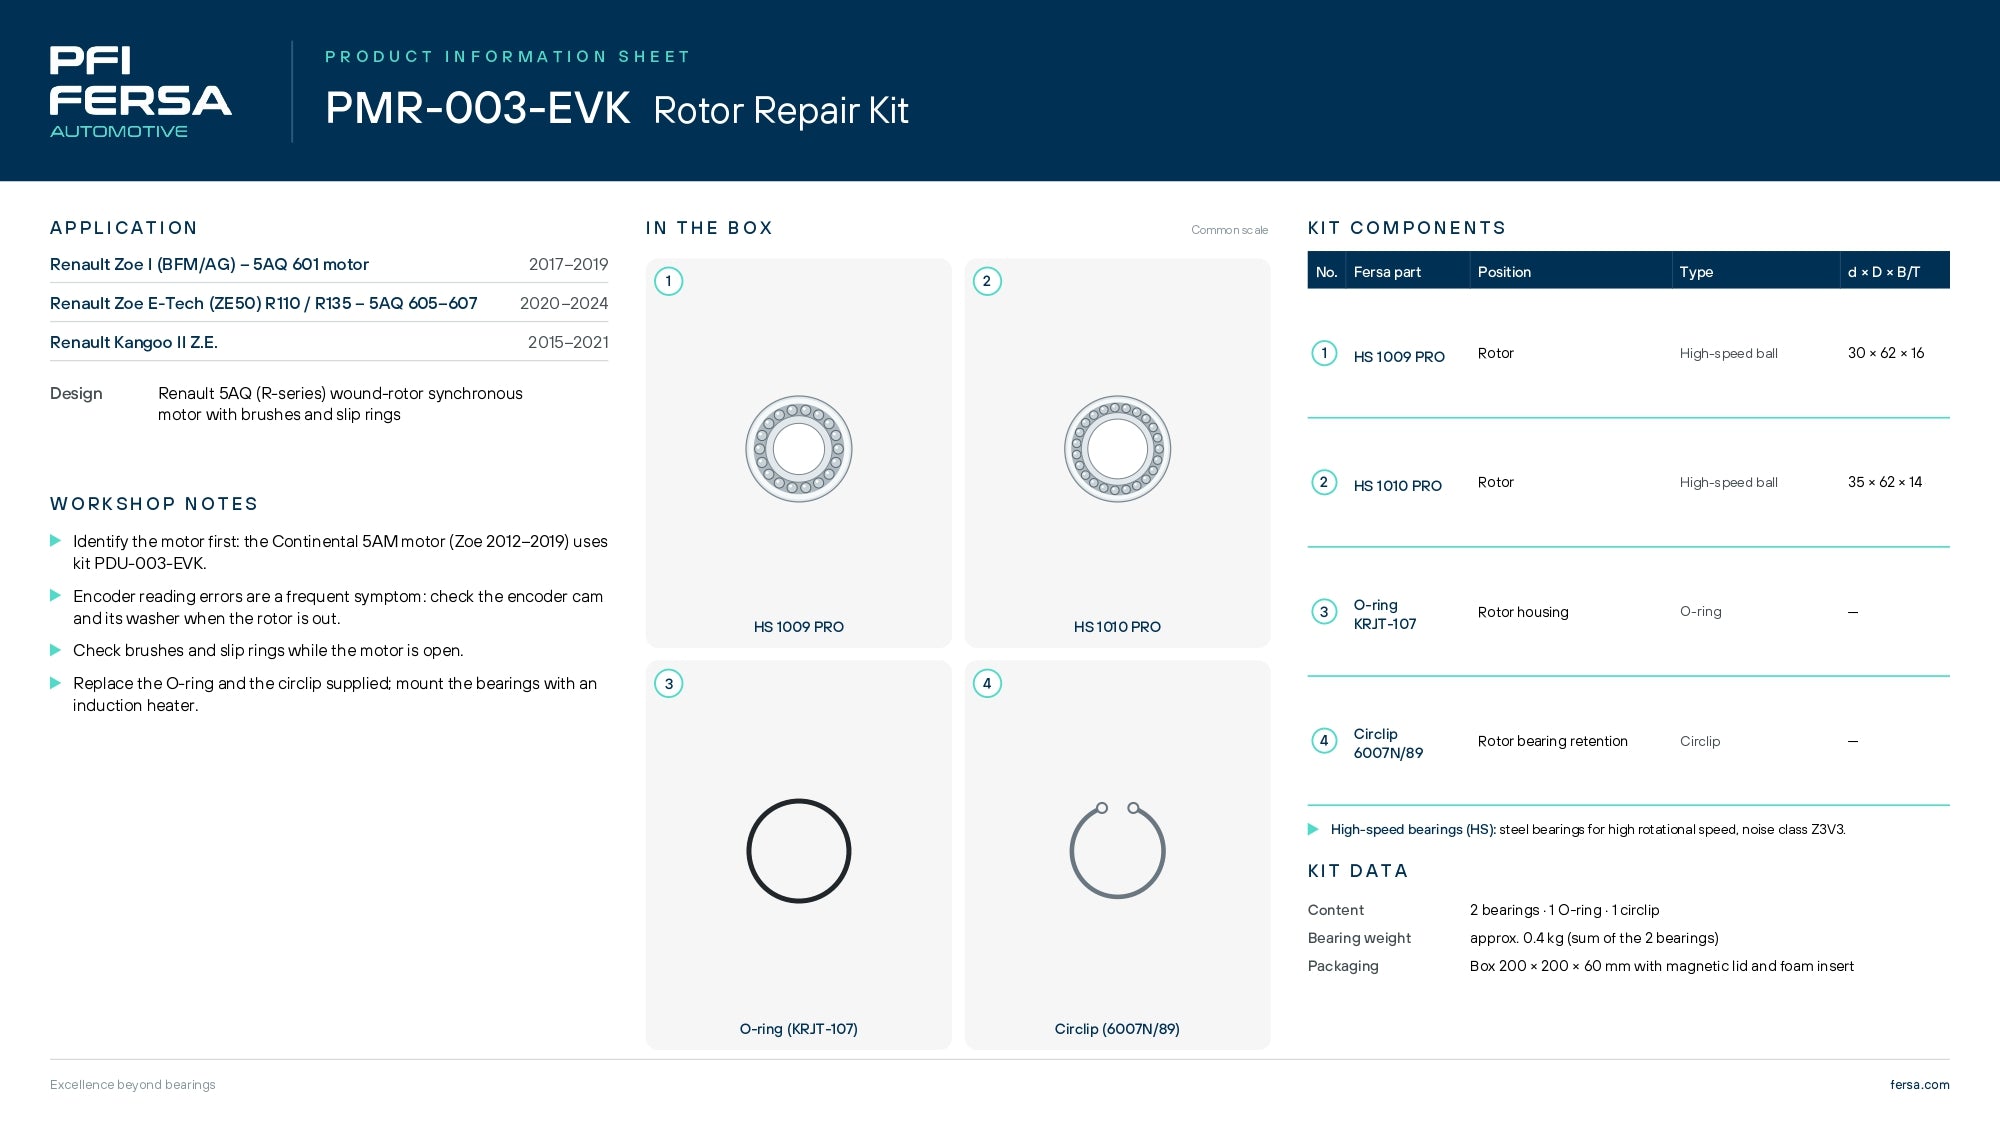
Task: Click circled number 1 in the HS 1009 PRO table row
Action: pos(1324,353)
